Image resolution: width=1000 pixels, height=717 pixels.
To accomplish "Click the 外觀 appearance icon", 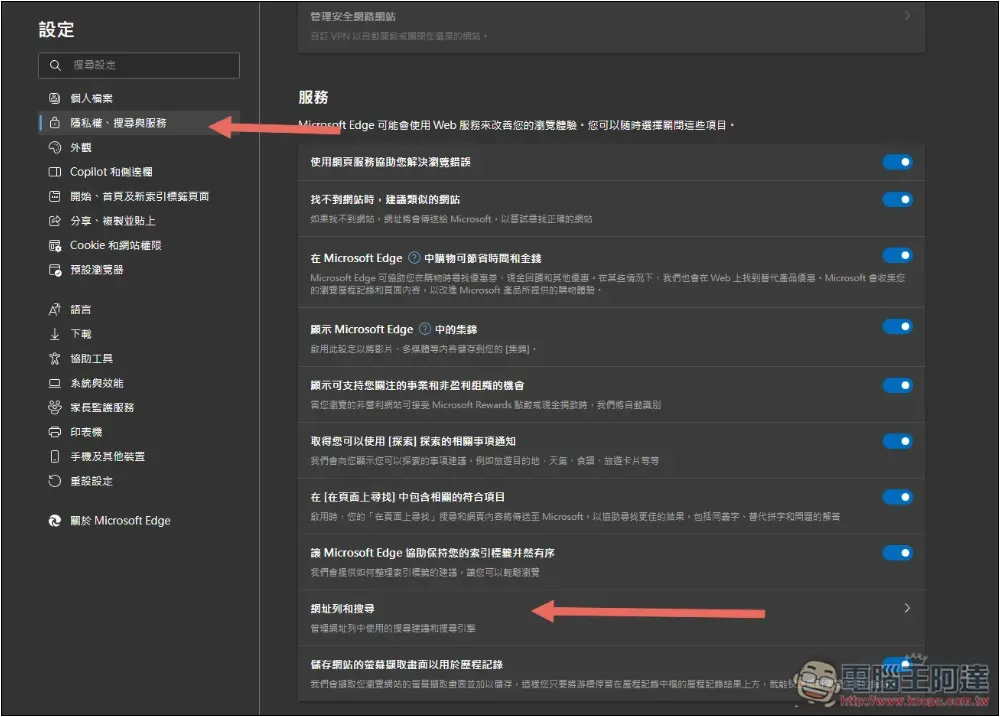I will (55, 147).
